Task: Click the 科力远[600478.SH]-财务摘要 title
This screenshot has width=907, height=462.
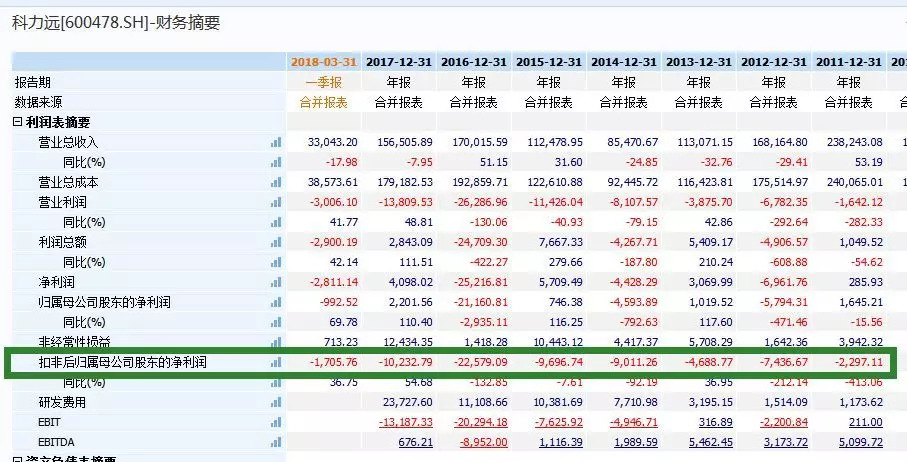Action: click(116, 23)
